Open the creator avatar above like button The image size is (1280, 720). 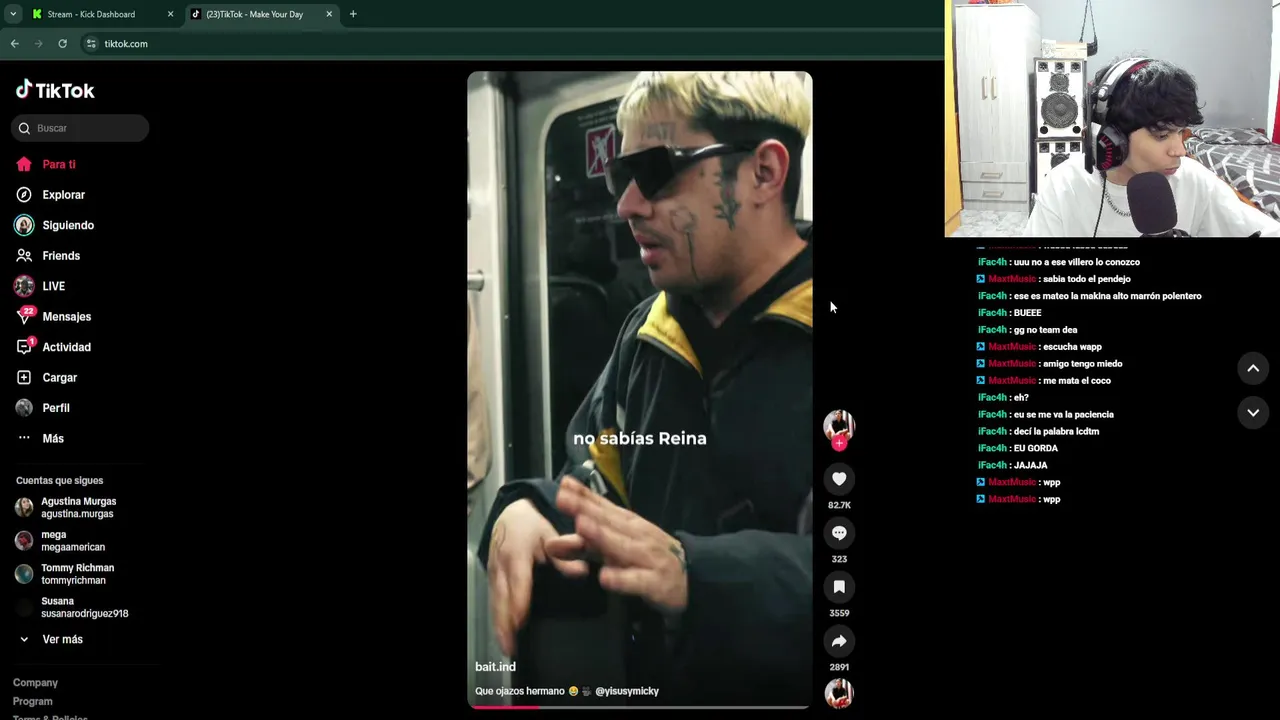[839, 425]
